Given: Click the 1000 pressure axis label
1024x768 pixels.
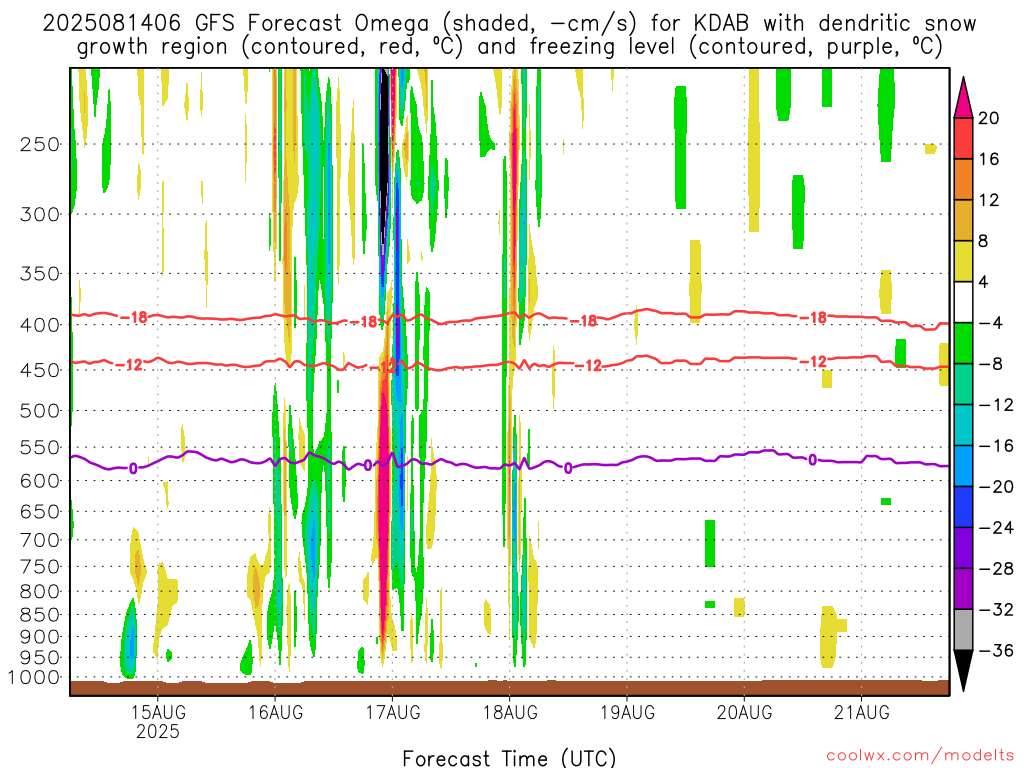Looking at the screenshot, I should pyautogui.click(x=34, y=678).
